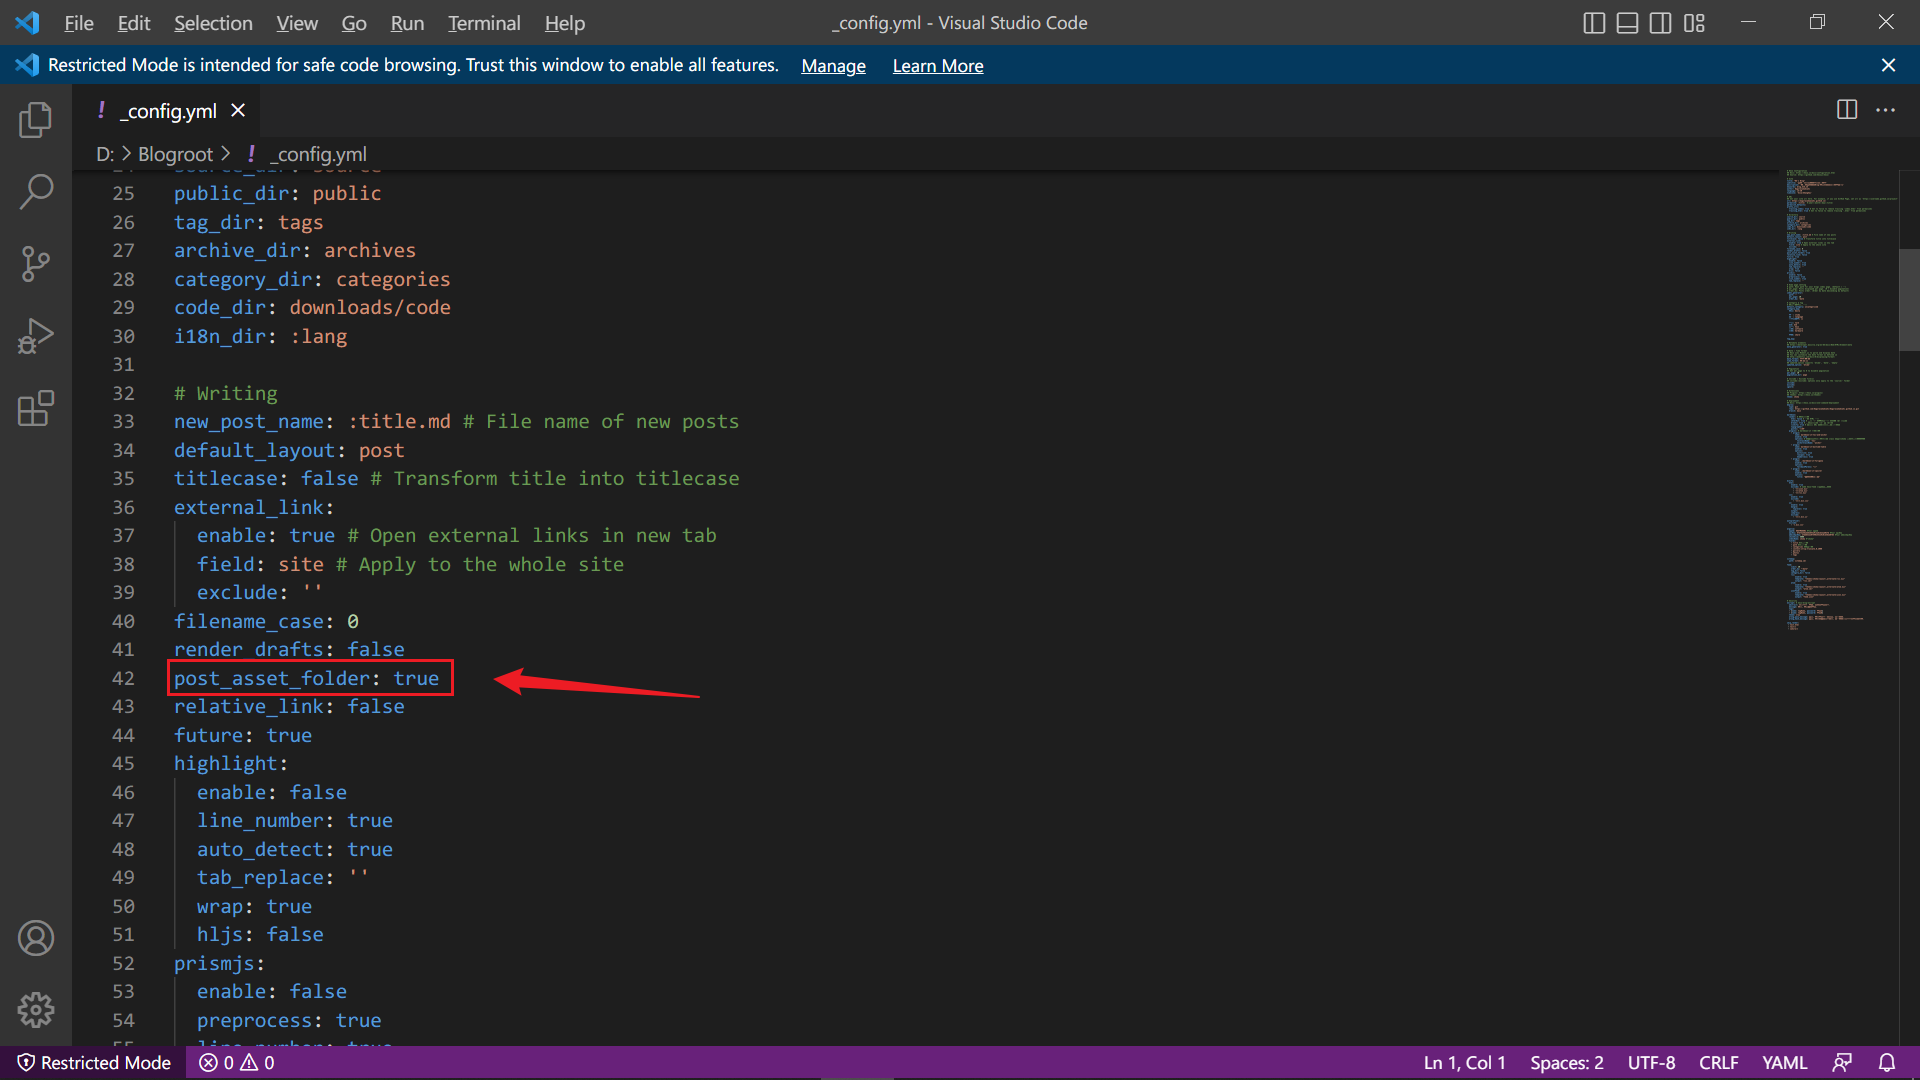Select the _config.yml editor tab

coord(170,111)
